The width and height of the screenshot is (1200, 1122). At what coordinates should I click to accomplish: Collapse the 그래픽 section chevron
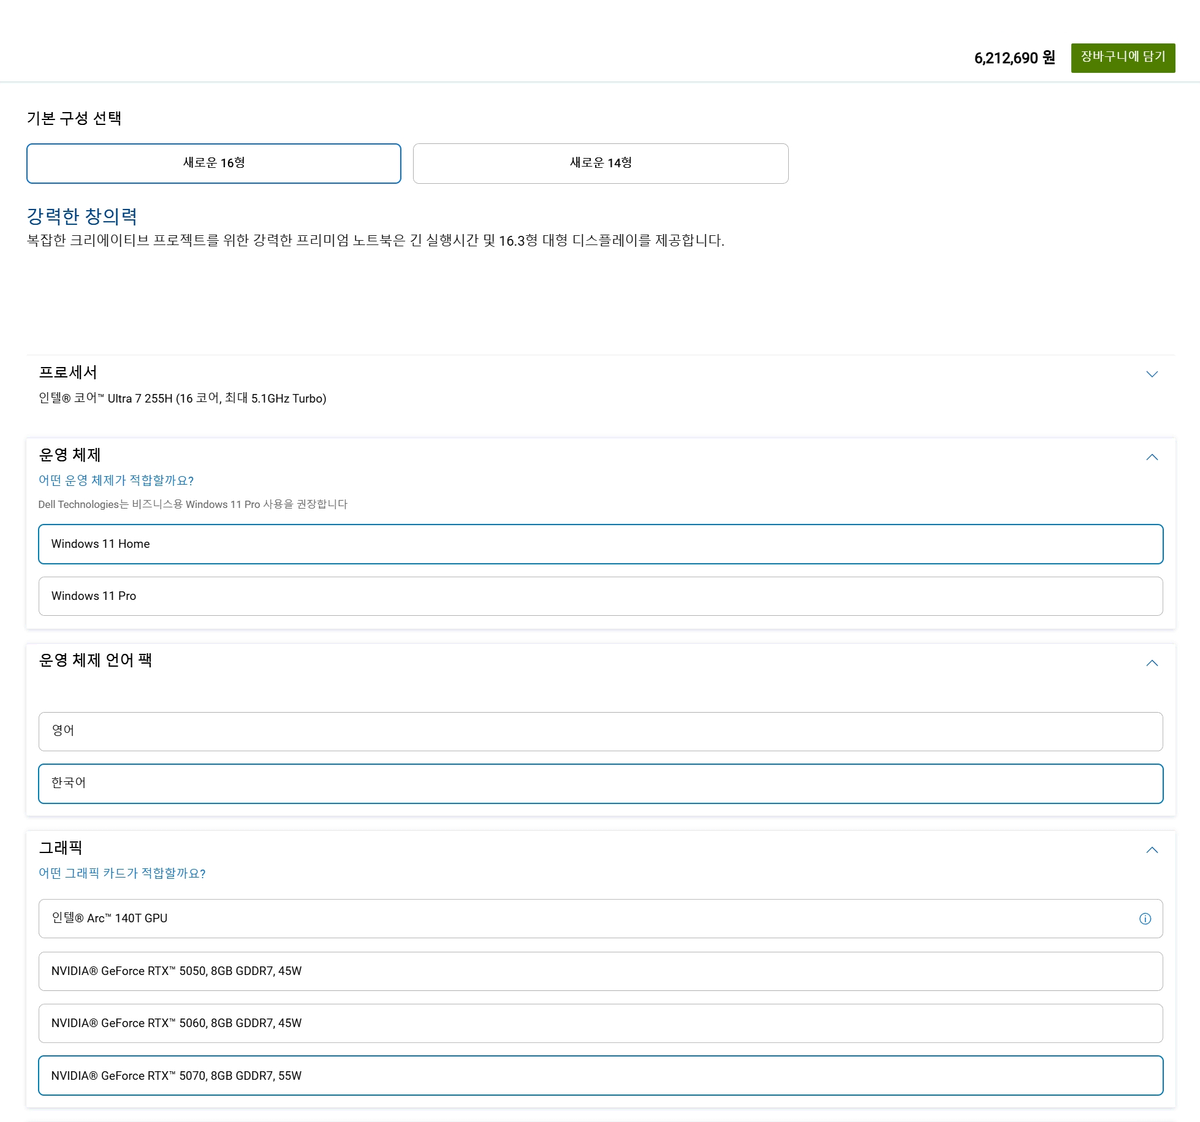tap(1152, 850)
